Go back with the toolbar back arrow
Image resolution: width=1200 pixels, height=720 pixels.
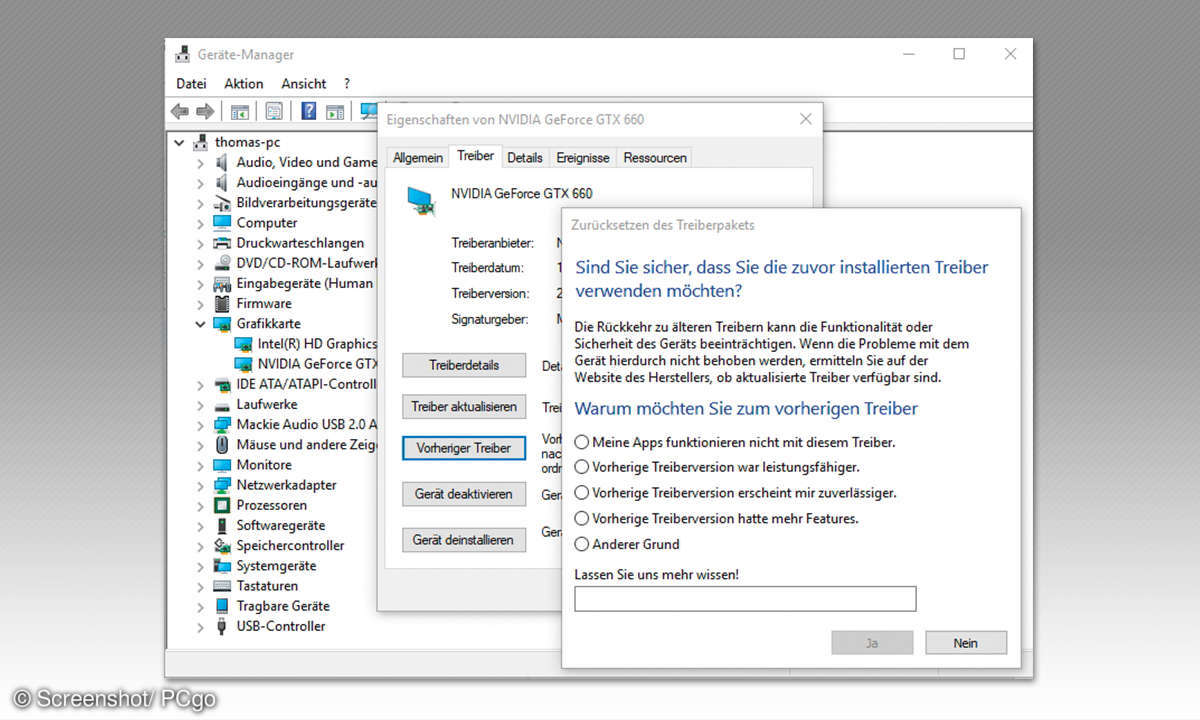pos(180,111)
